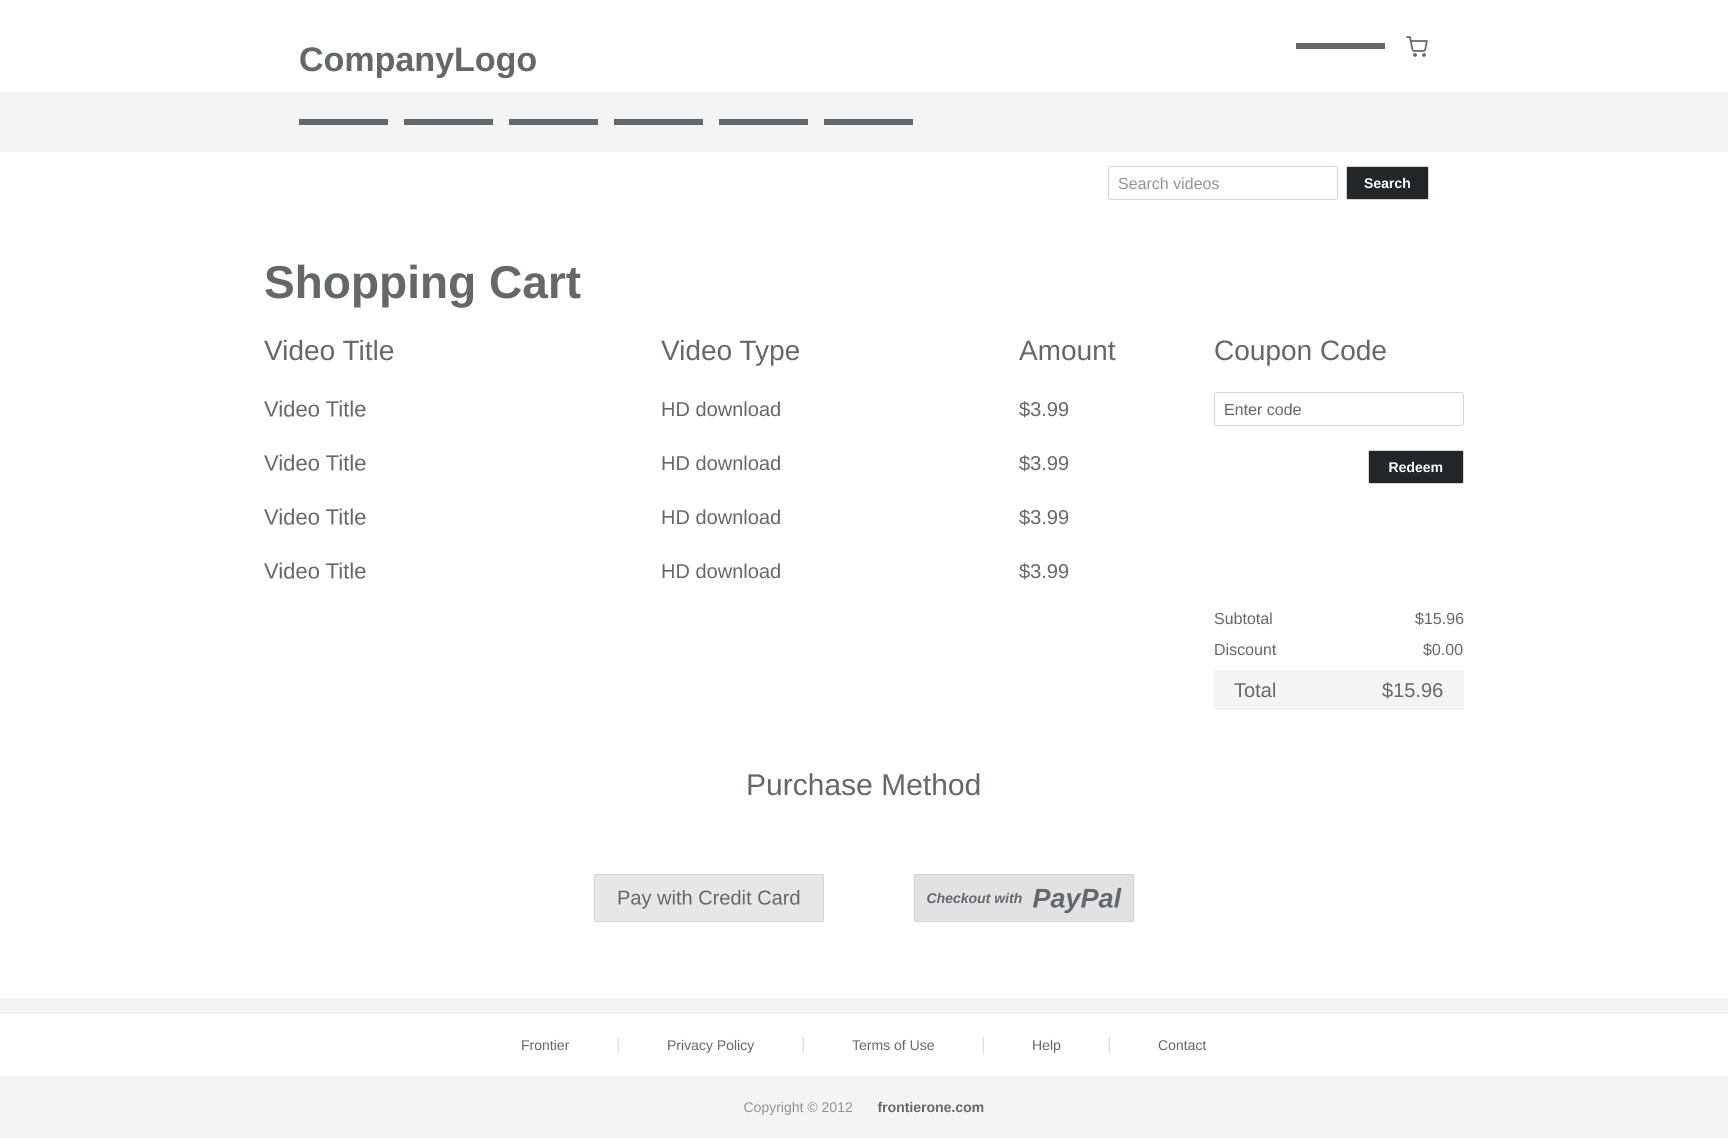Image resolution: width=1728 pixels, height=1138 pixels.
Task: Focus the Enter code coupon field
Action: point(1338,409)
